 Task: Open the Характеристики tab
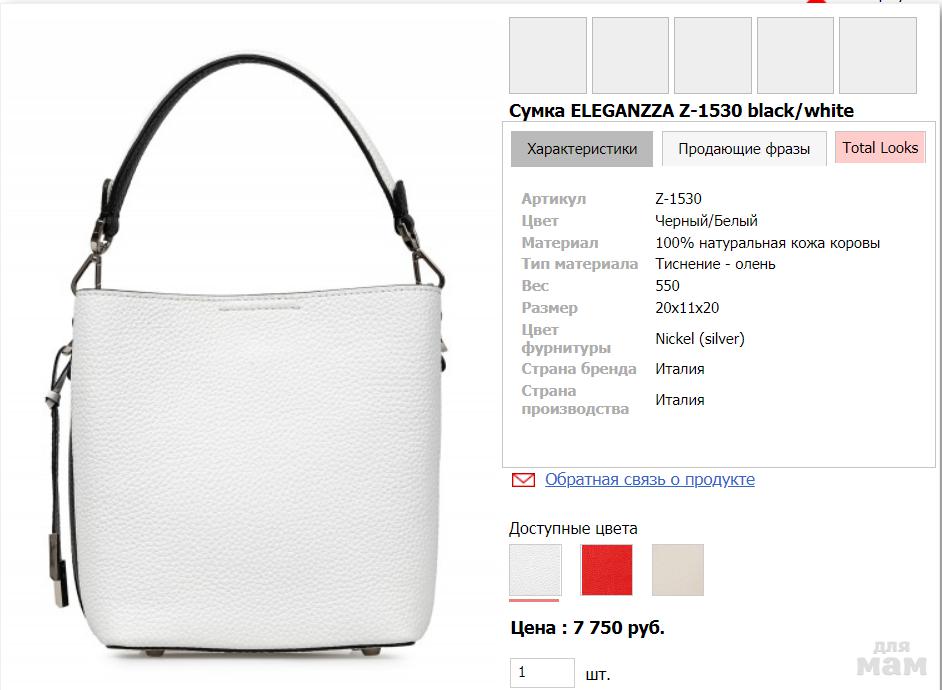(x=582, y=149)
